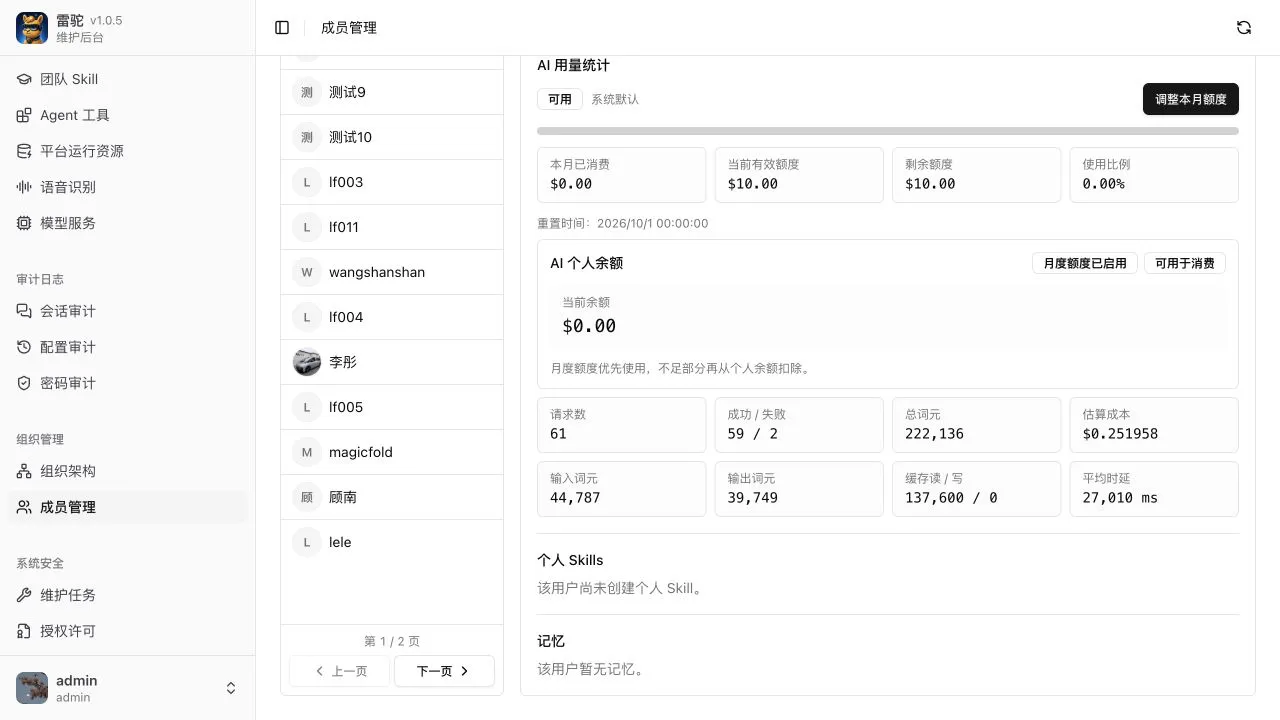Click the 语音识别 waveform icon

24,187
